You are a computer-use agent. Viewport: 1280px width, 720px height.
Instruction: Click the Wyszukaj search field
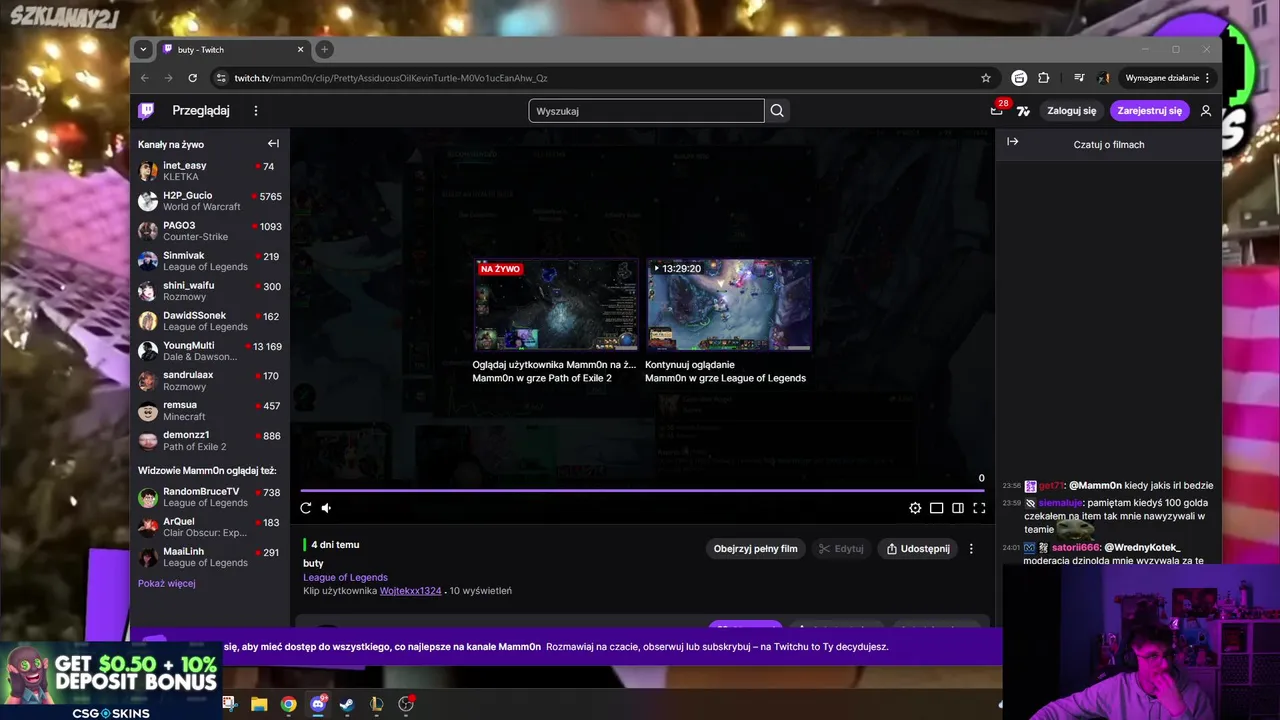point(646,111)
